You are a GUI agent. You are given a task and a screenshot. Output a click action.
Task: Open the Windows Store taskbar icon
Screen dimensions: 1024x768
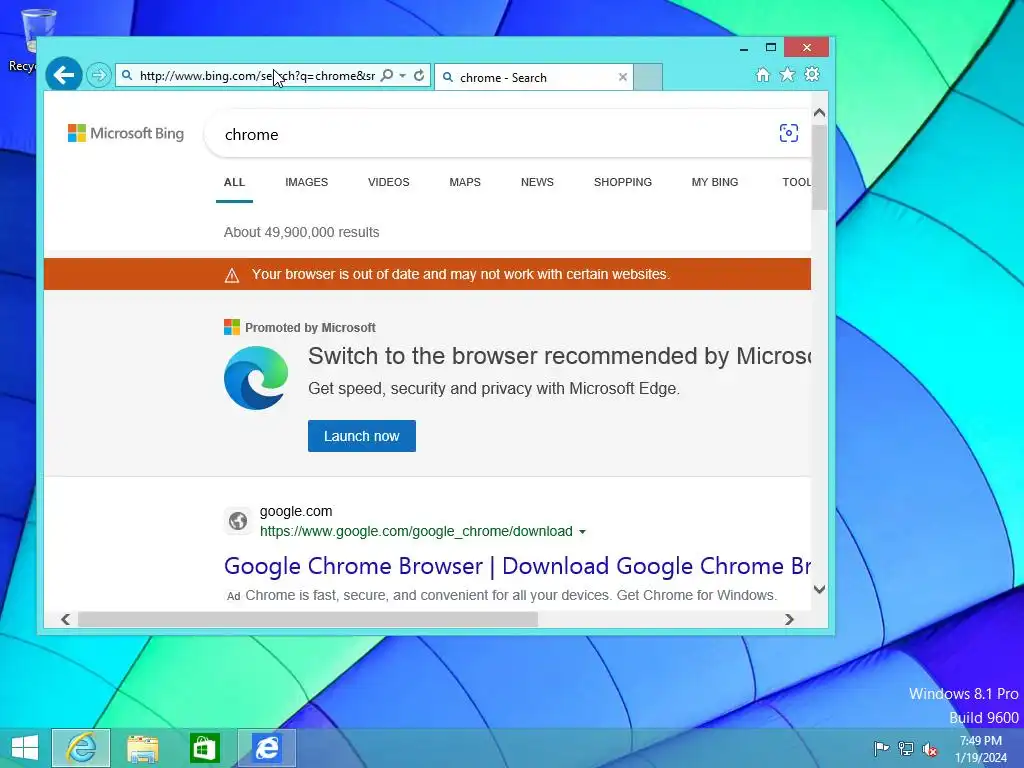(x=204, y=748)
